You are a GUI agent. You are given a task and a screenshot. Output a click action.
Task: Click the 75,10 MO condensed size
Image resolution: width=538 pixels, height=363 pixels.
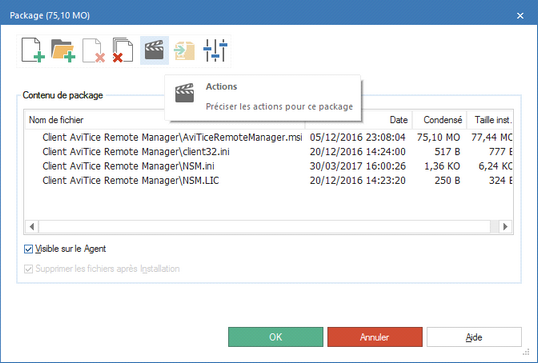pyautogui.click(x=438, y=137)
